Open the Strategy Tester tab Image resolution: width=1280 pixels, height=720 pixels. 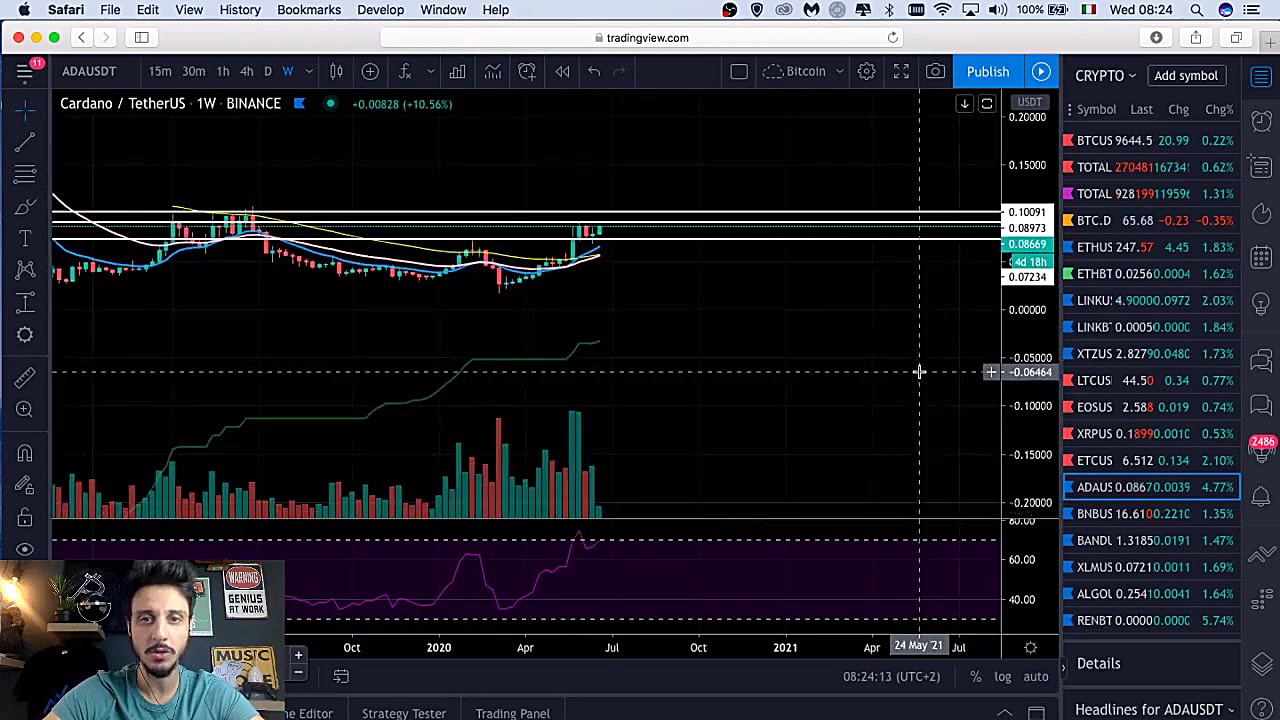click(x=404, y=713)
